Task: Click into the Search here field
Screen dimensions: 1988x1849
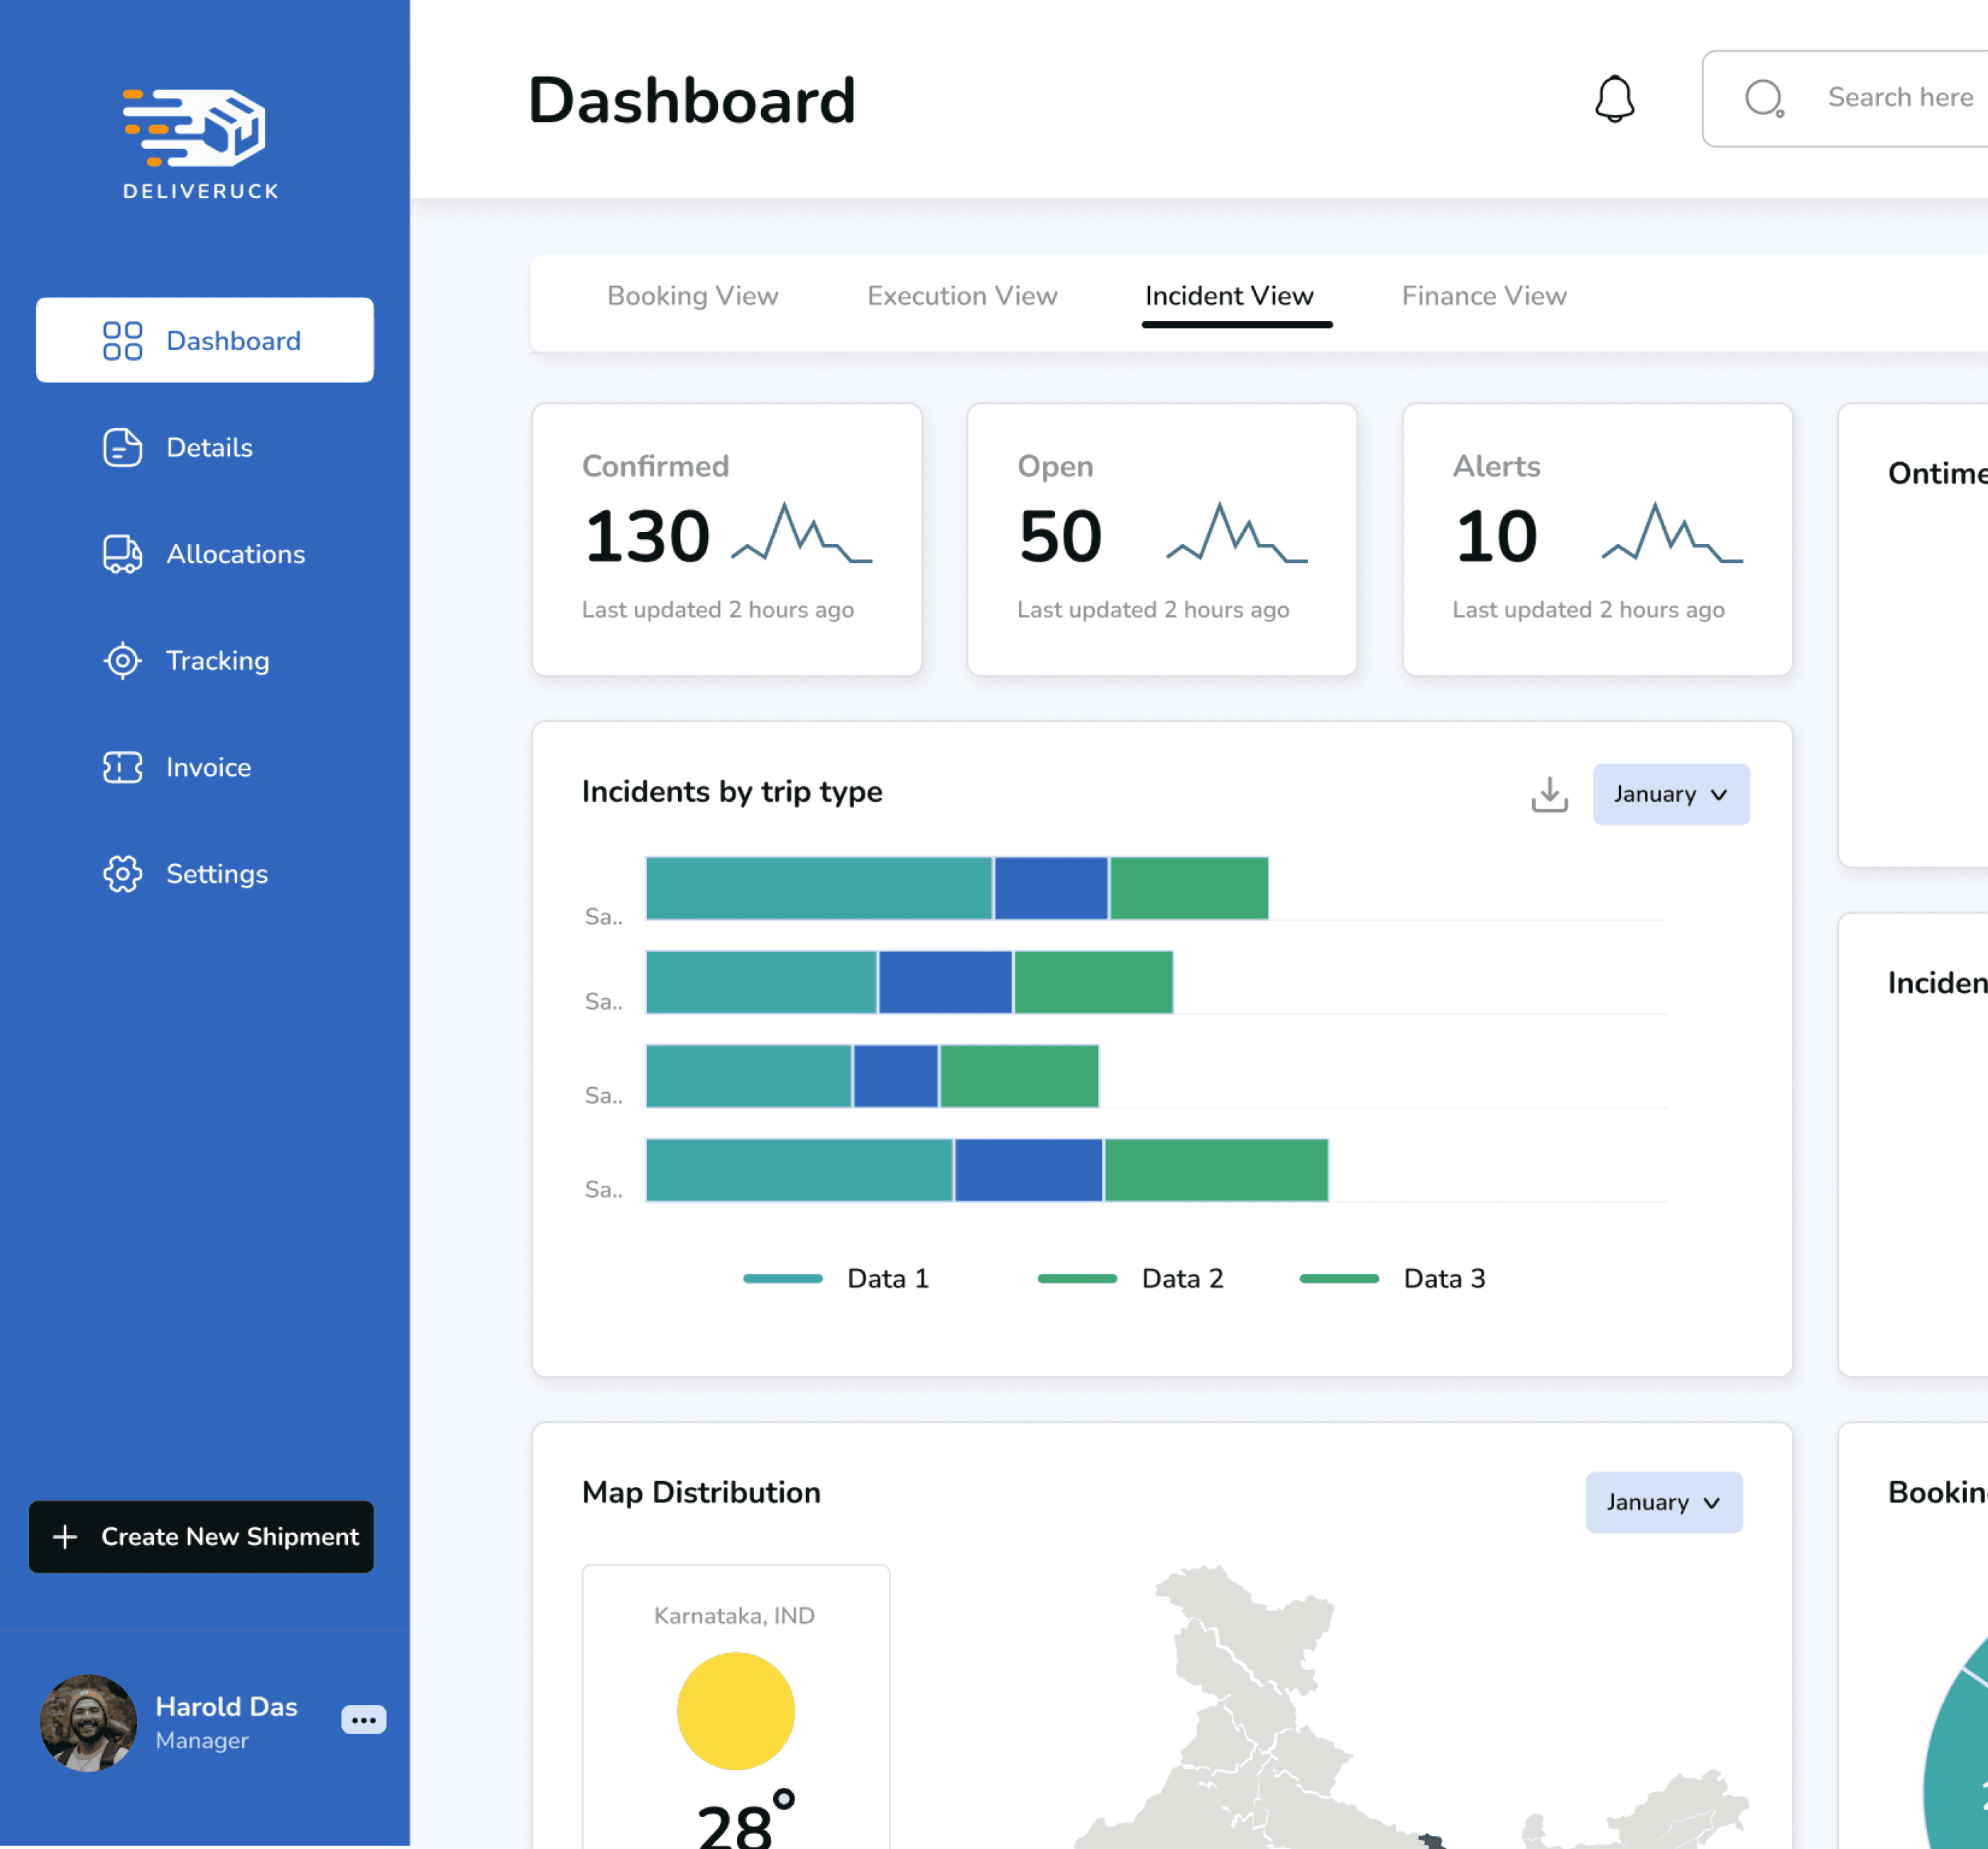Action: point(1899,98)
